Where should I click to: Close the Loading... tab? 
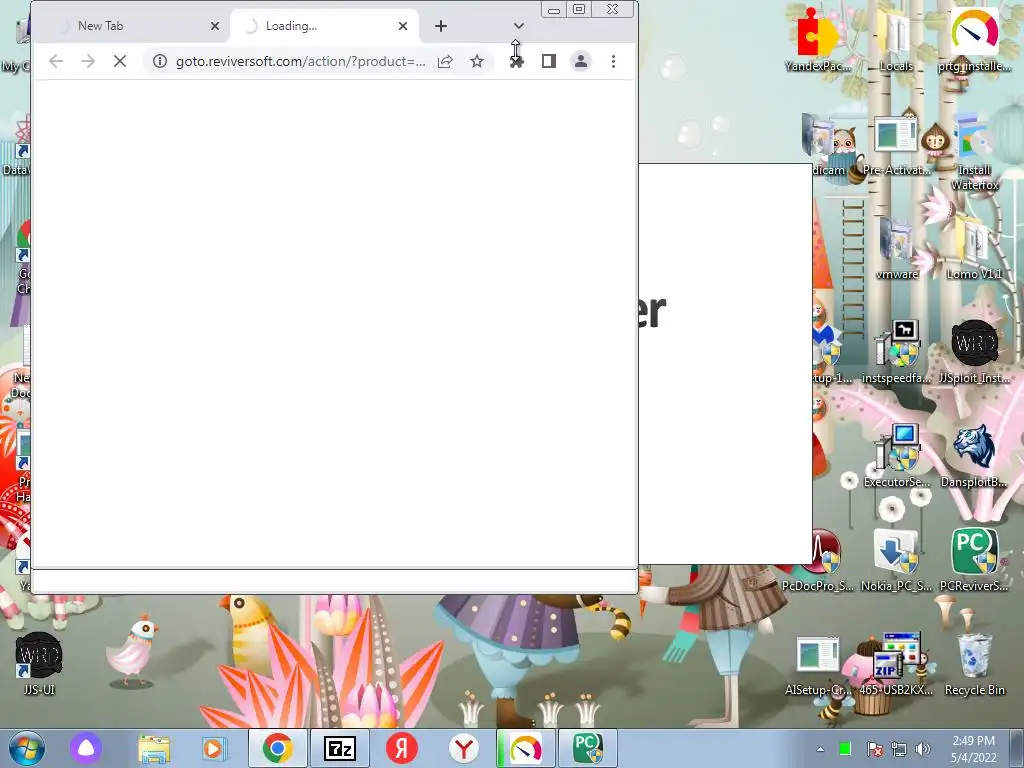403,26
